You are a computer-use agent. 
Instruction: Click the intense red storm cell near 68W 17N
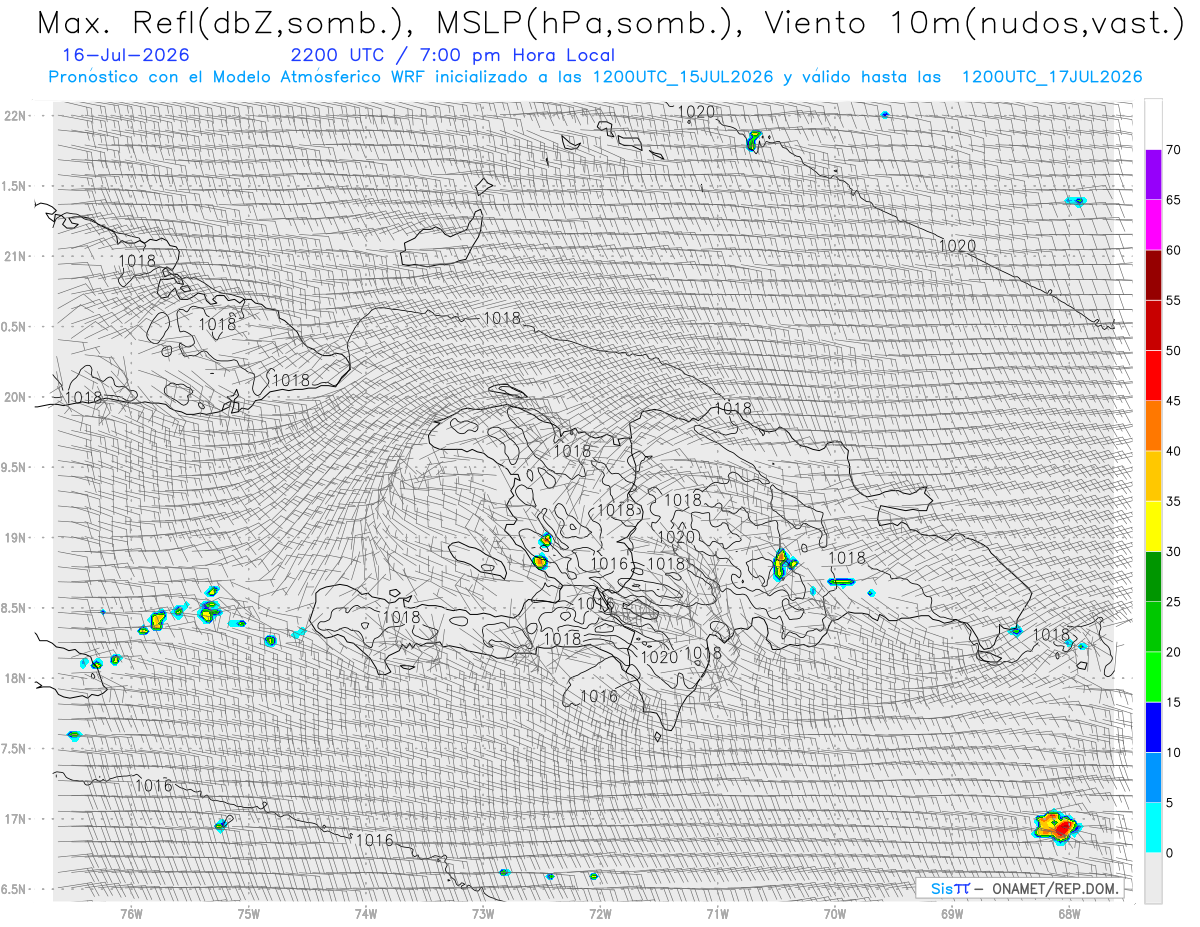point(1058,827)
